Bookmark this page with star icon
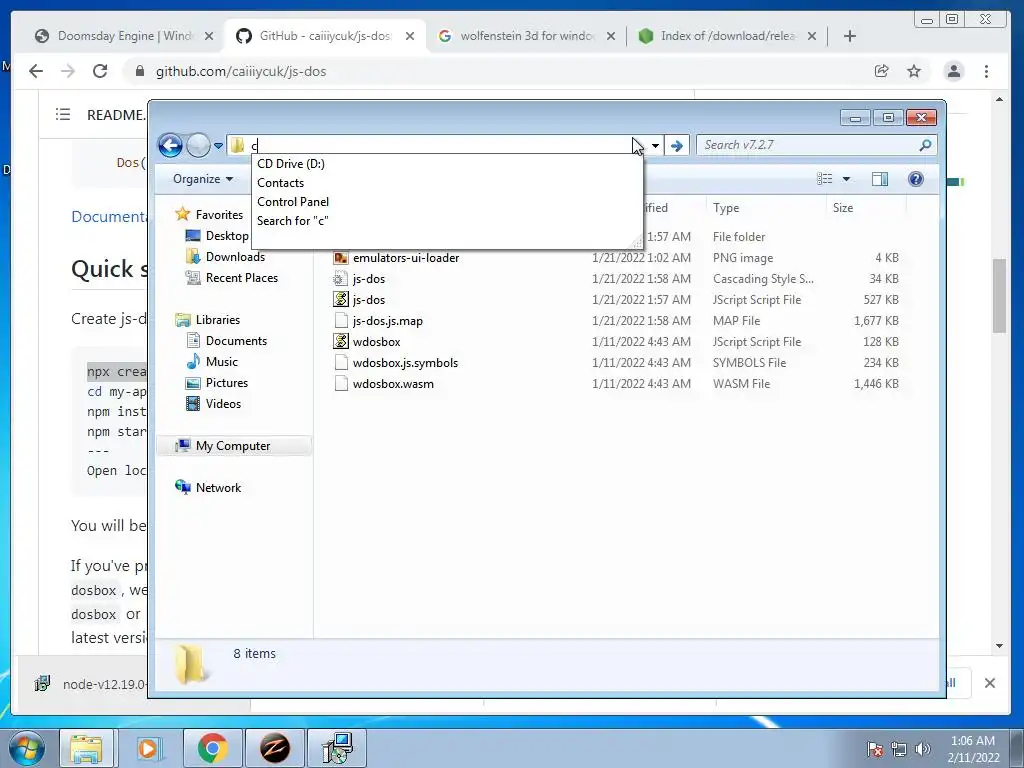1024x768 pixels. pyautogui.click(x=914, y=71)
